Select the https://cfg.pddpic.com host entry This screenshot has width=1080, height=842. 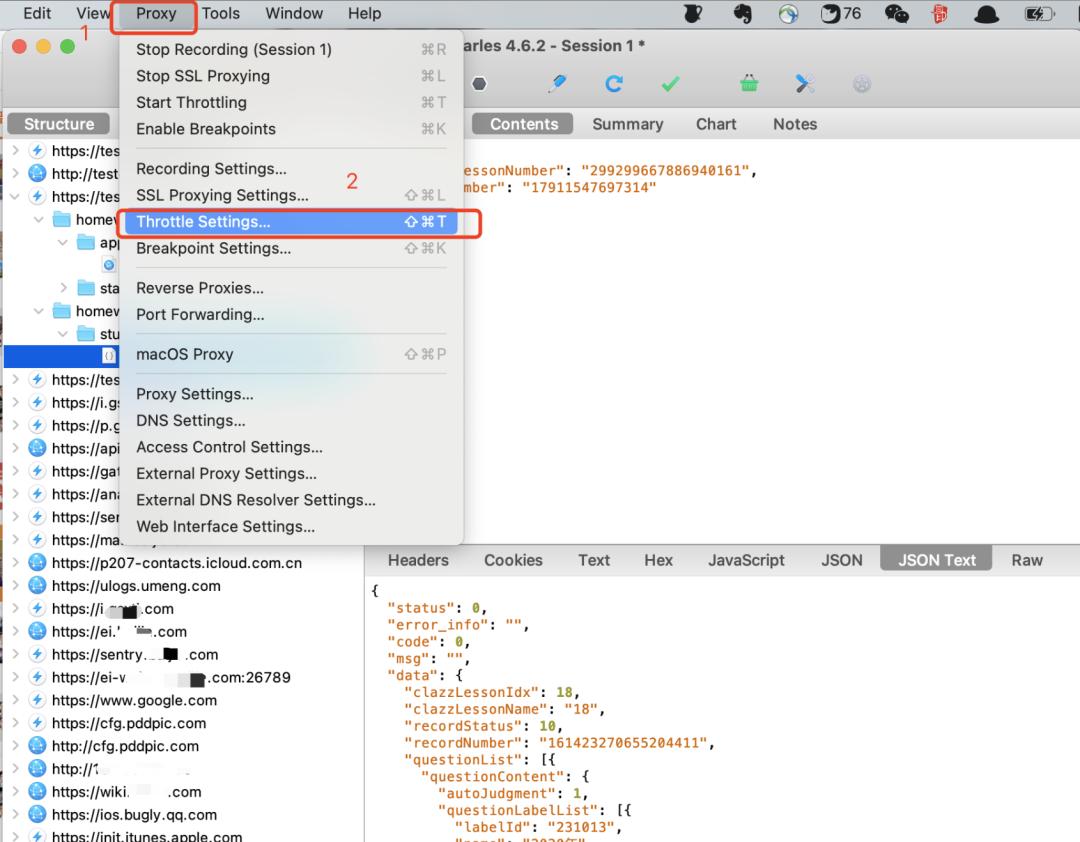[x=128, y=723]
